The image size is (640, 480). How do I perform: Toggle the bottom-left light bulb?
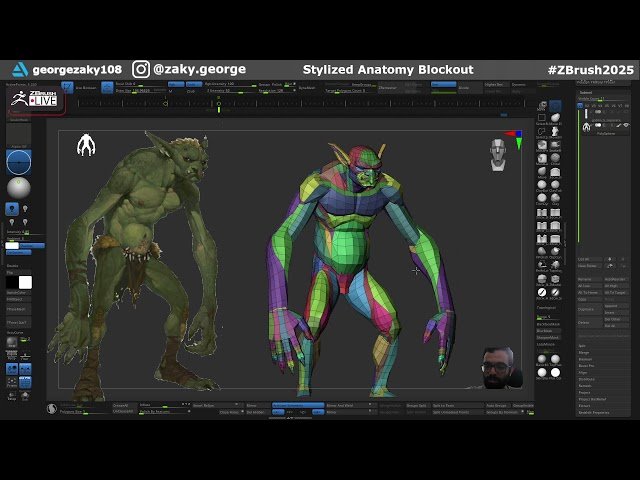tap(12, 222)
